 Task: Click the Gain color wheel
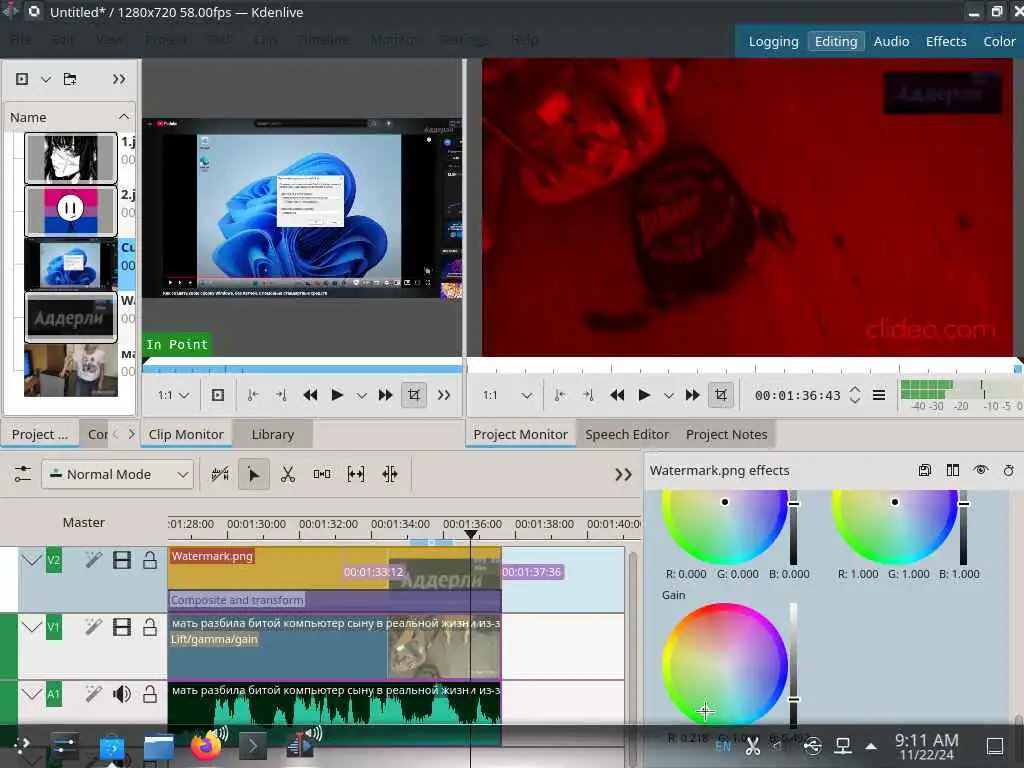click(724, 665)
